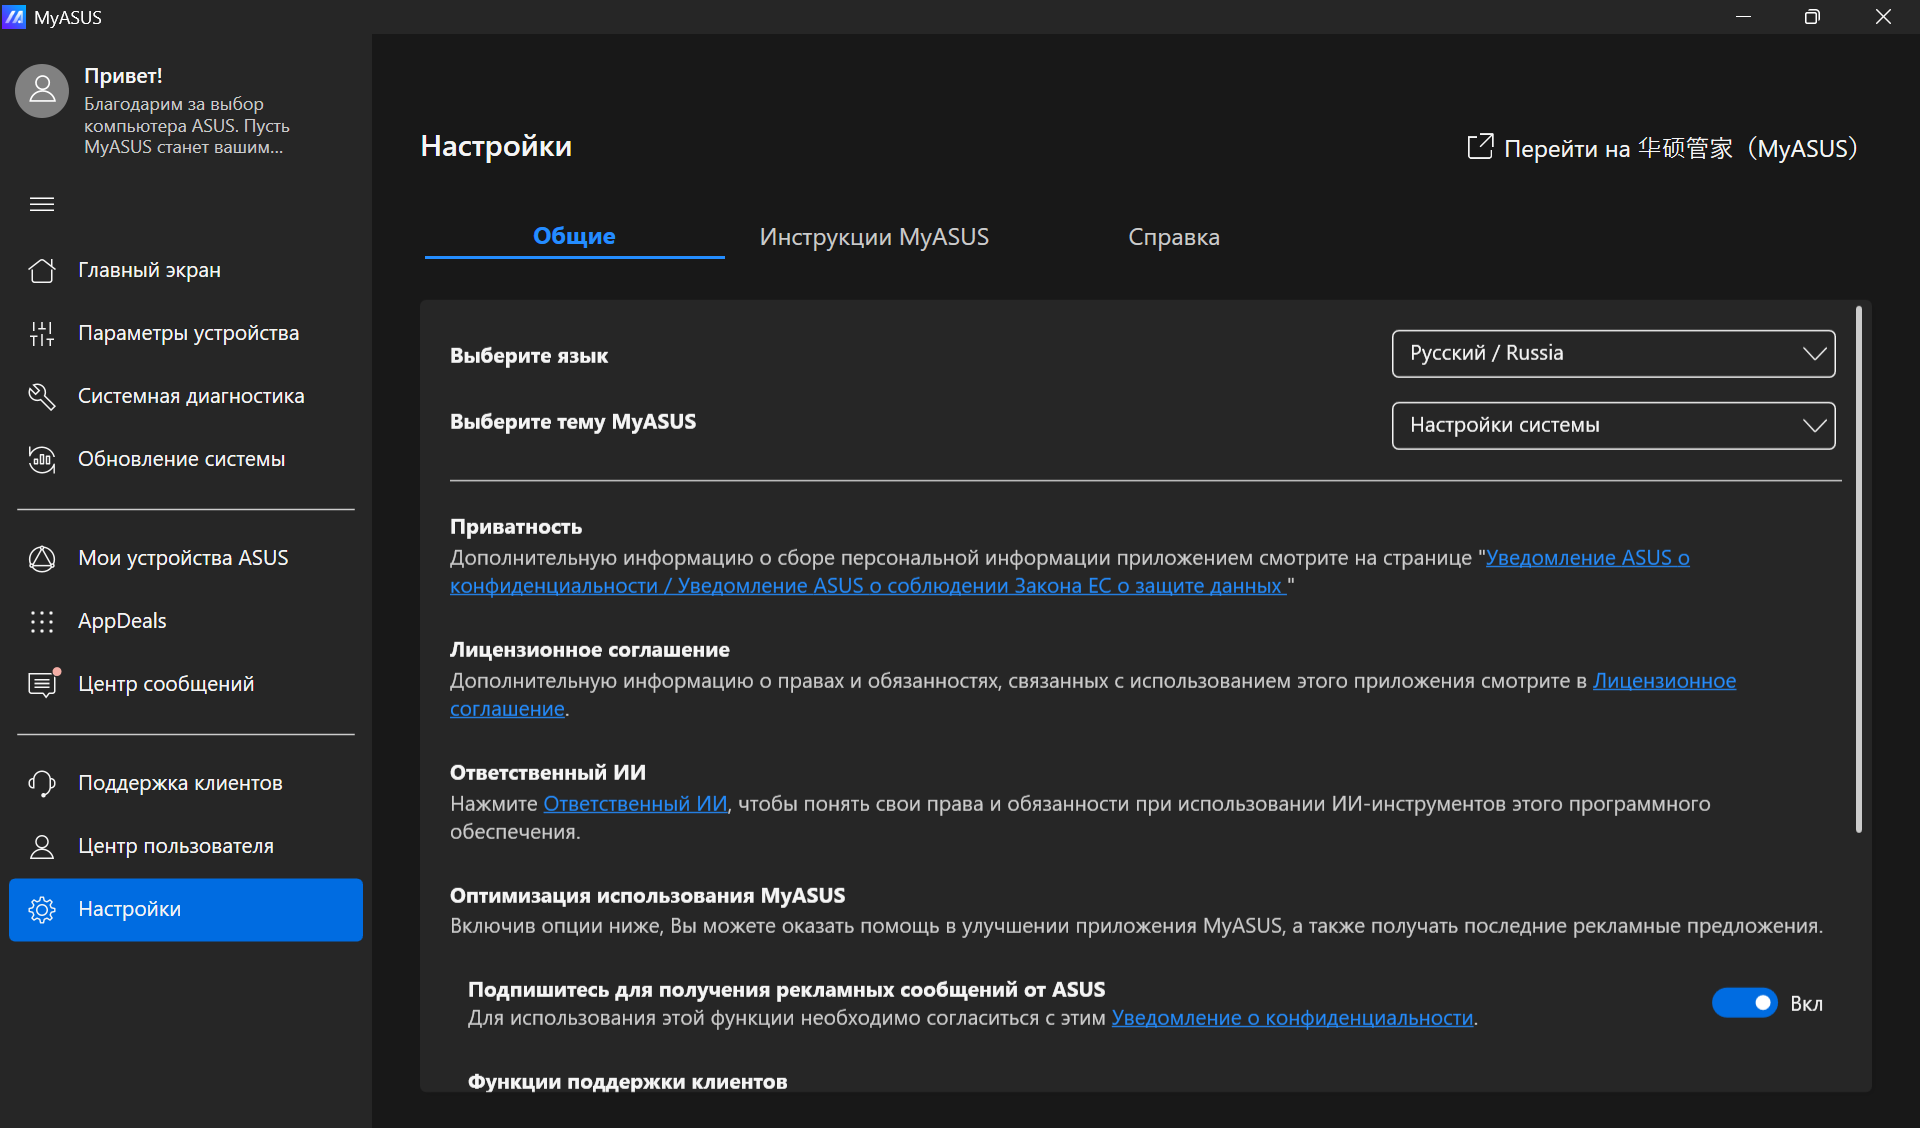Click the Главный экран home icon

(42, 270)
